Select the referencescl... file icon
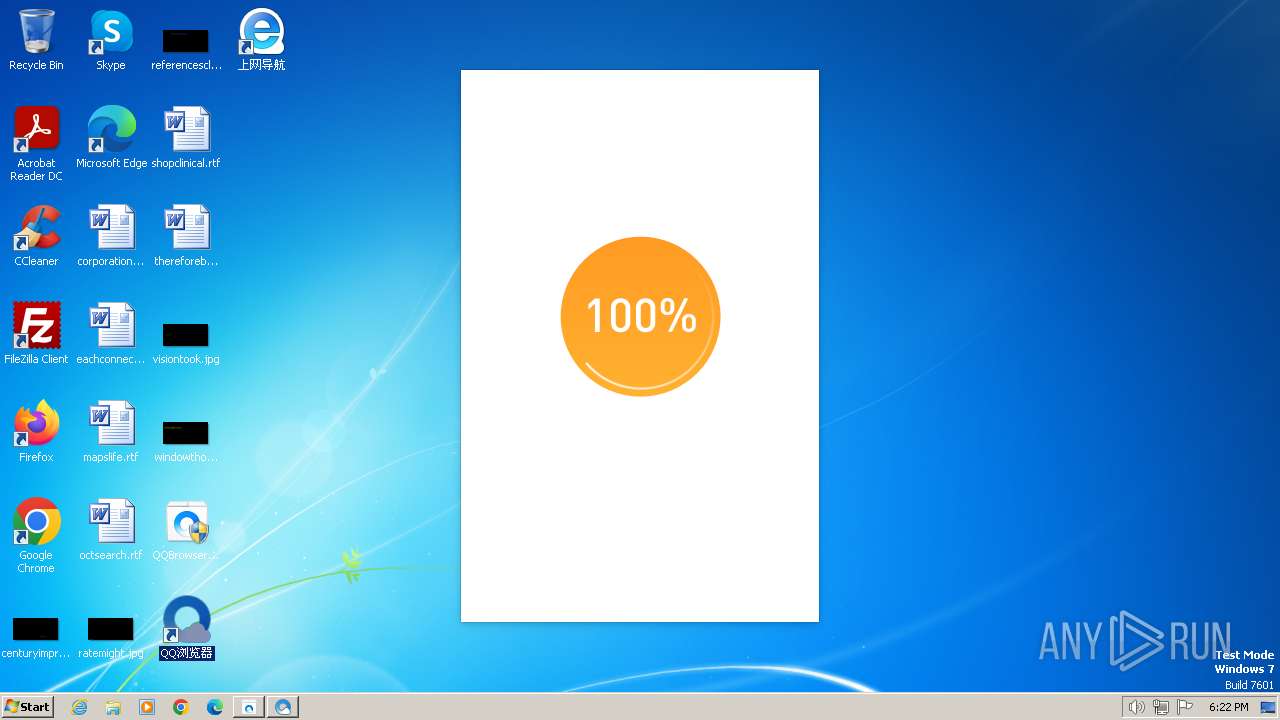1280x720 pixels. 186,48
